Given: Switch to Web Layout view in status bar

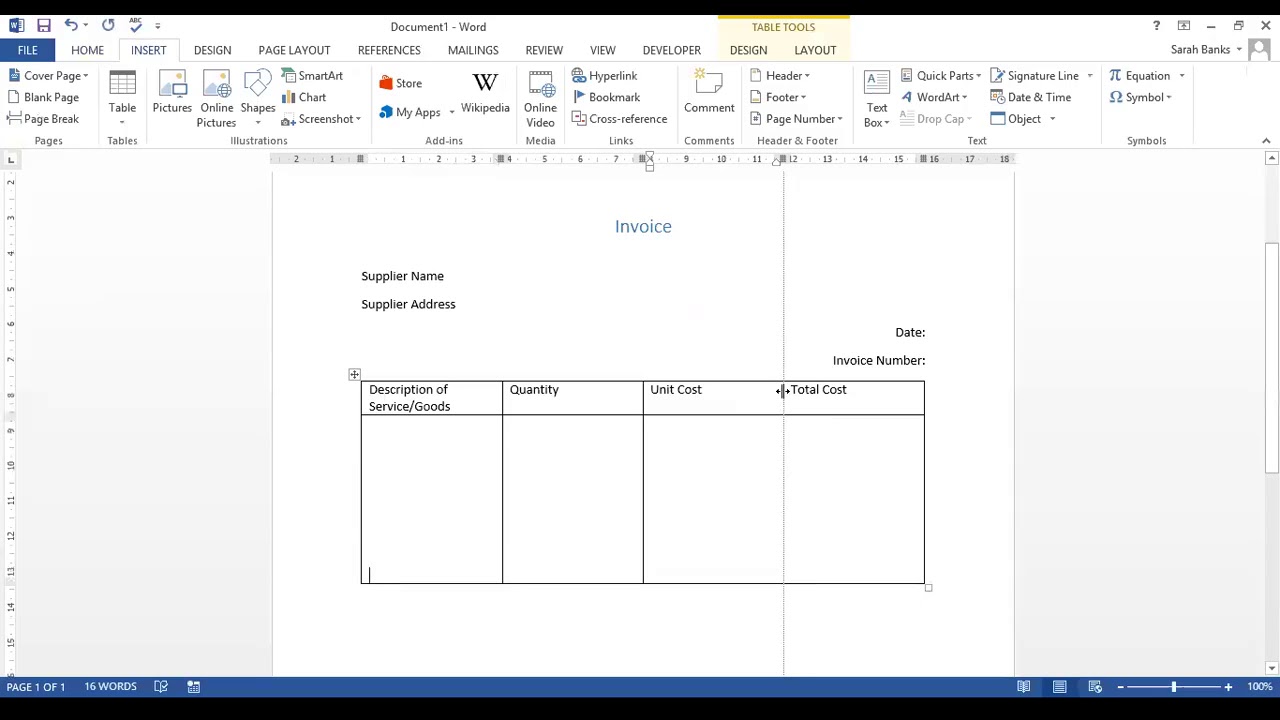Looking at the screenshot, I should click(x=1095, y=687).
